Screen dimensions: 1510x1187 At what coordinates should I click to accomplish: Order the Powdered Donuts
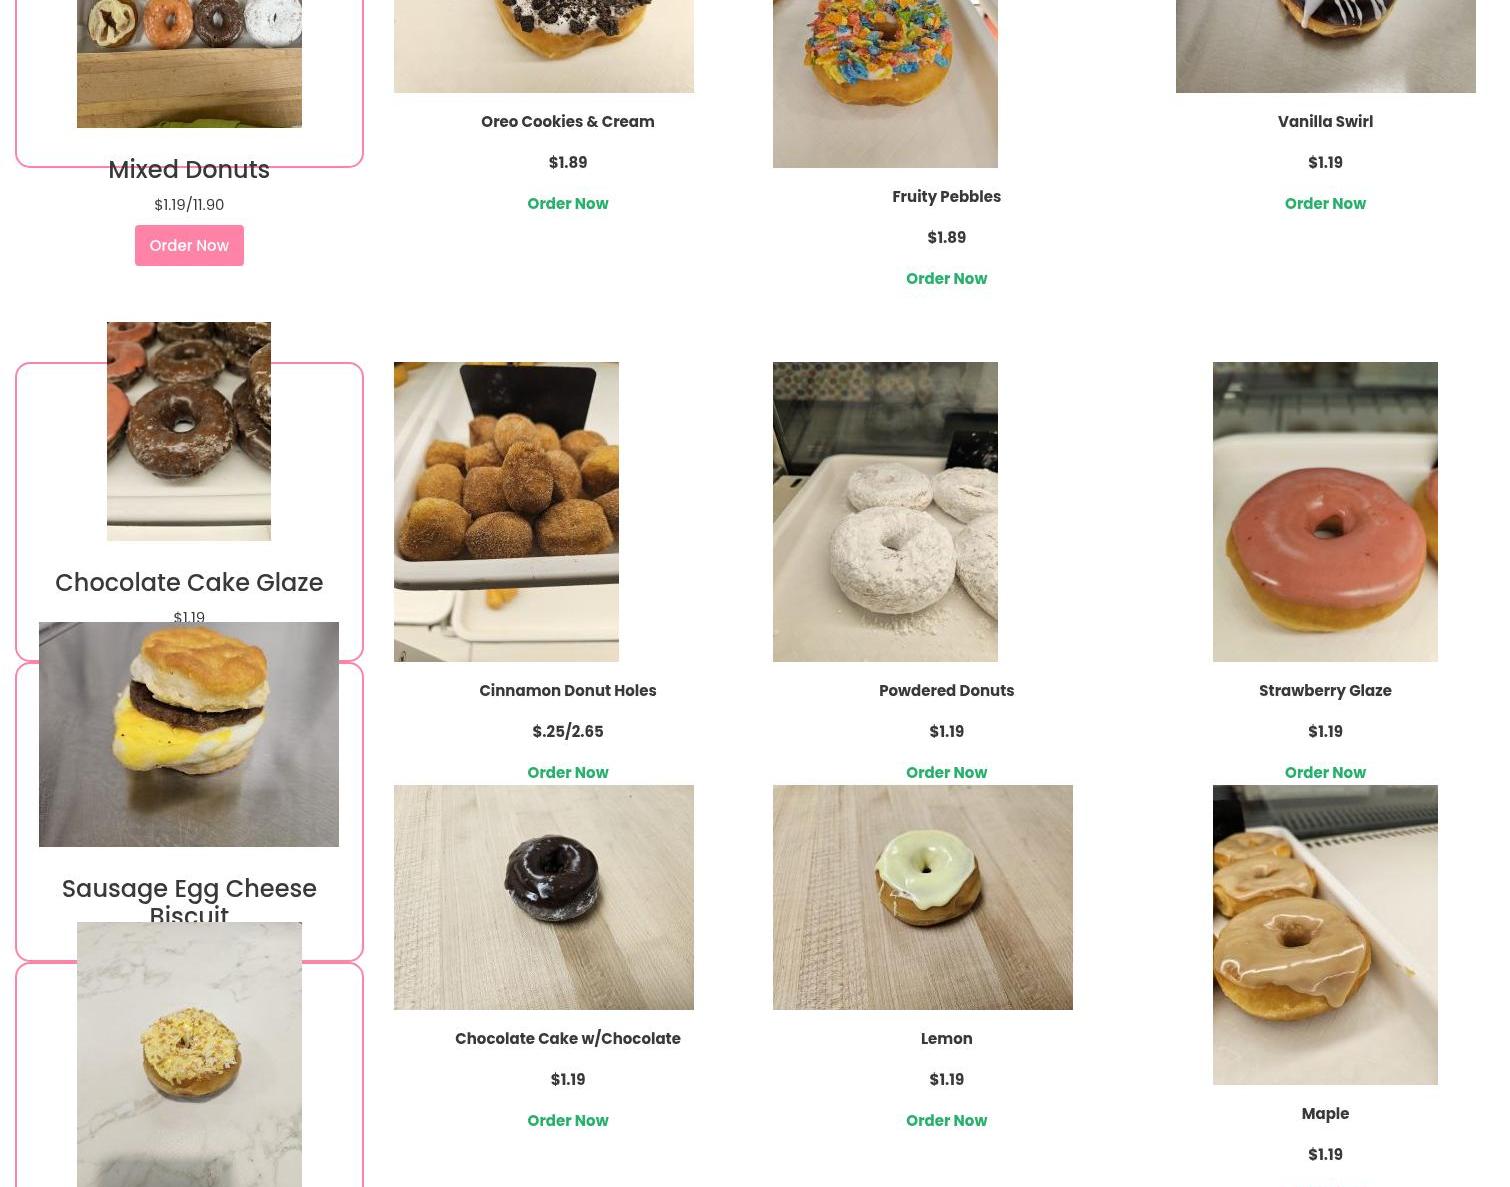(x=946, y=772)
